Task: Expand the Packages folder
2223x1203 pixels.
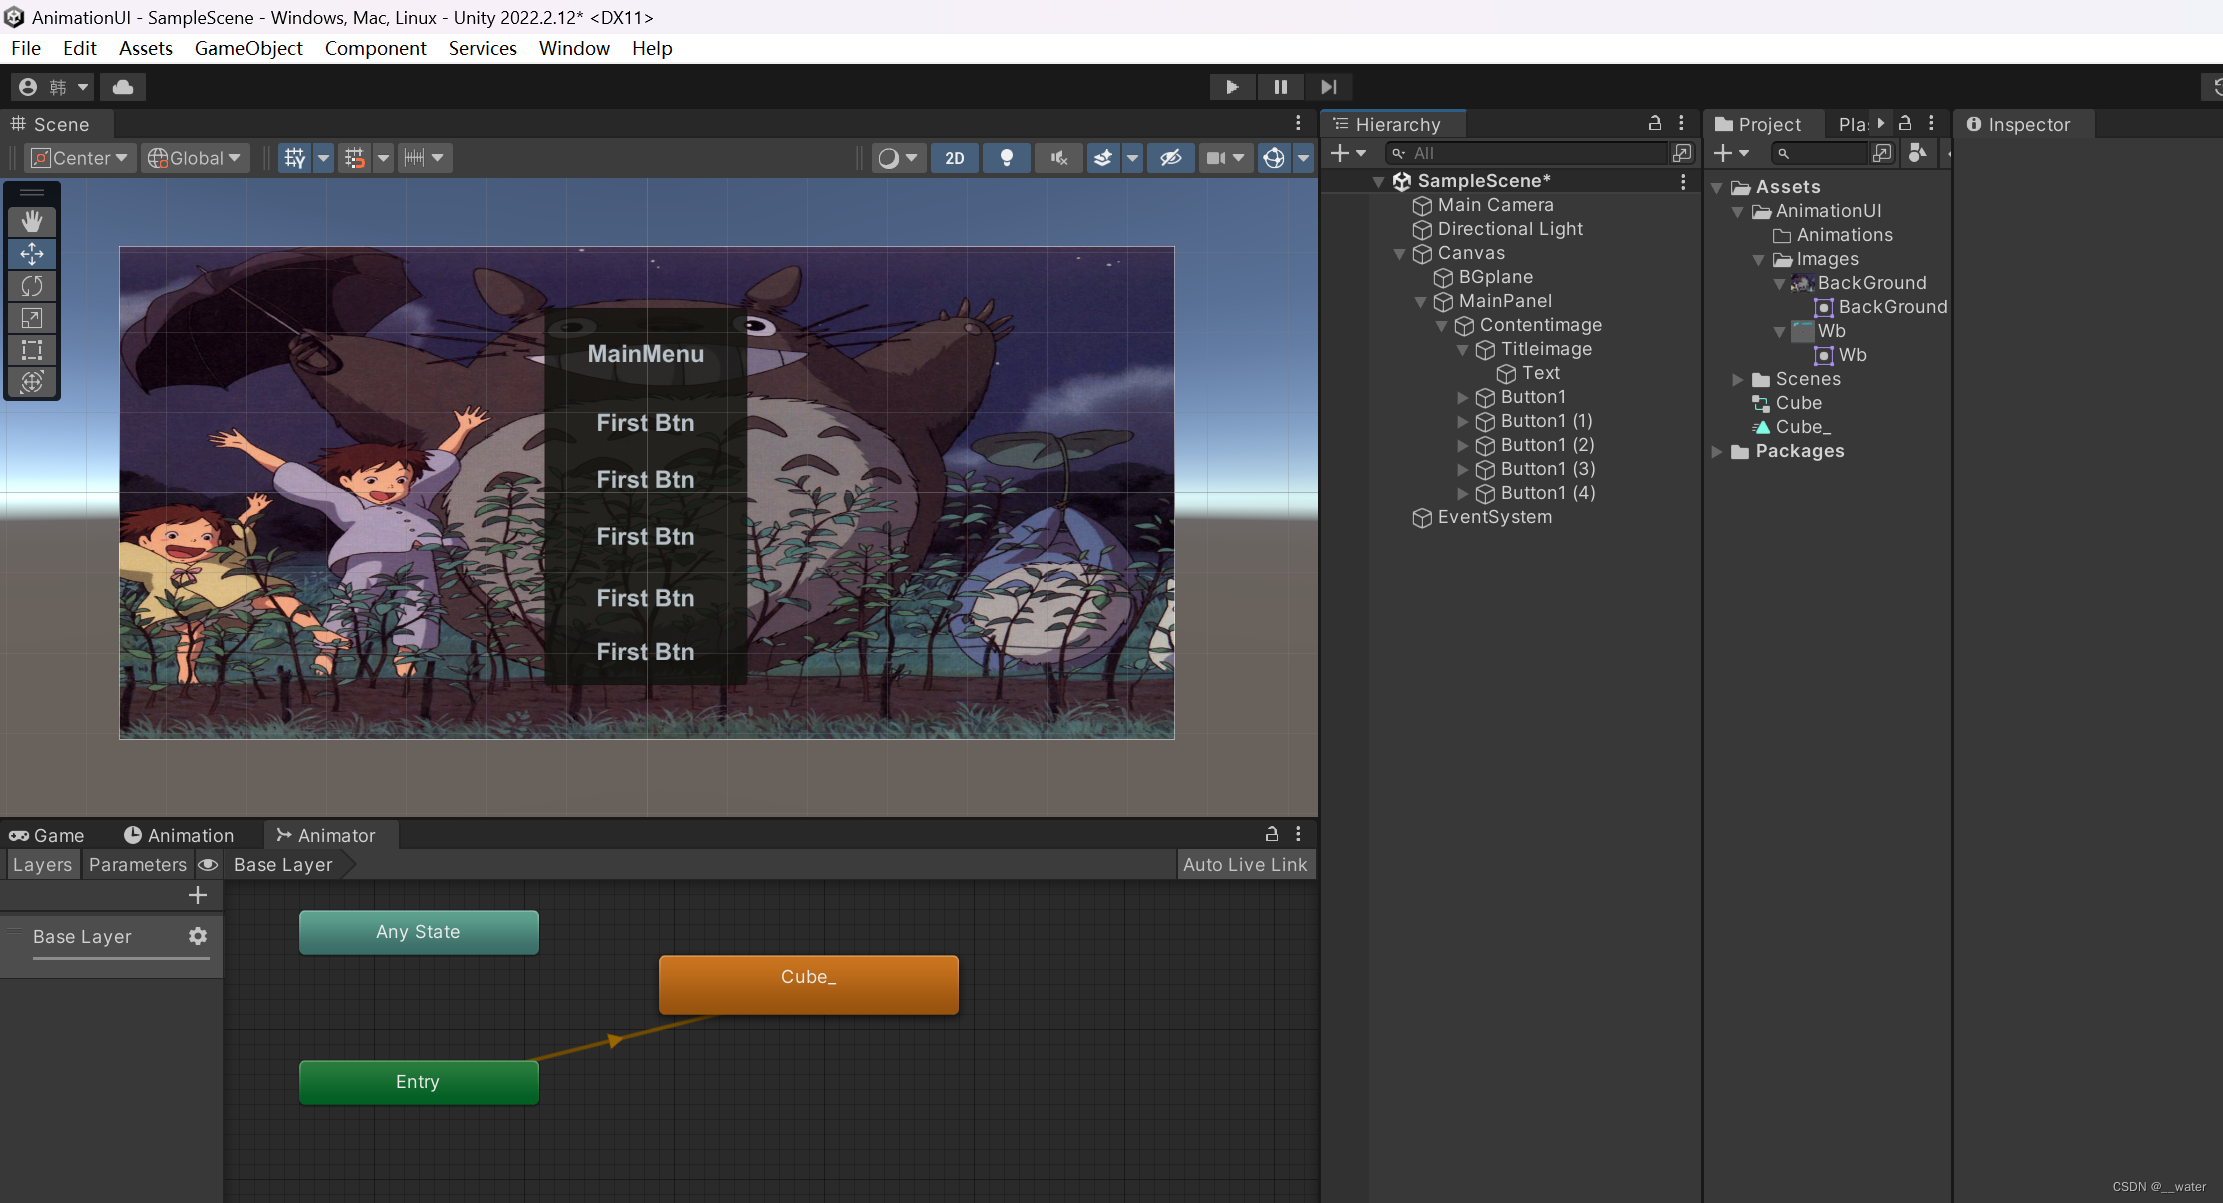Action: pos(1717,451)
